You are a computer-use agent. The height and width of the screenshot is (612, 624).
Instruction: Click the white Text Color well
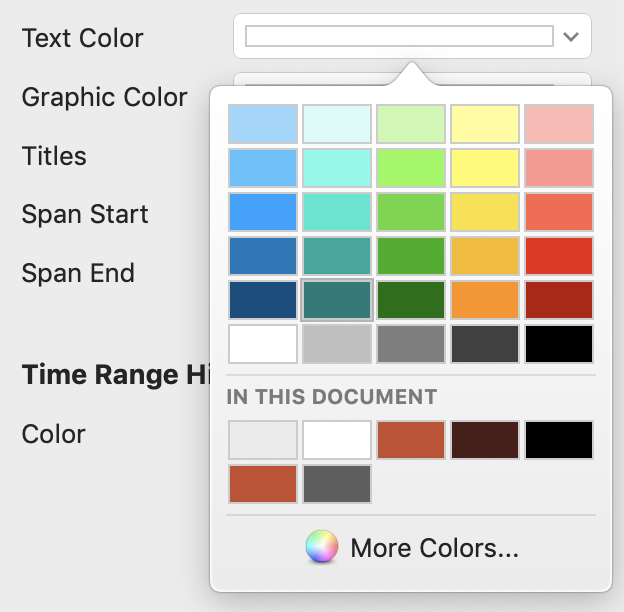tap(398, 37)
